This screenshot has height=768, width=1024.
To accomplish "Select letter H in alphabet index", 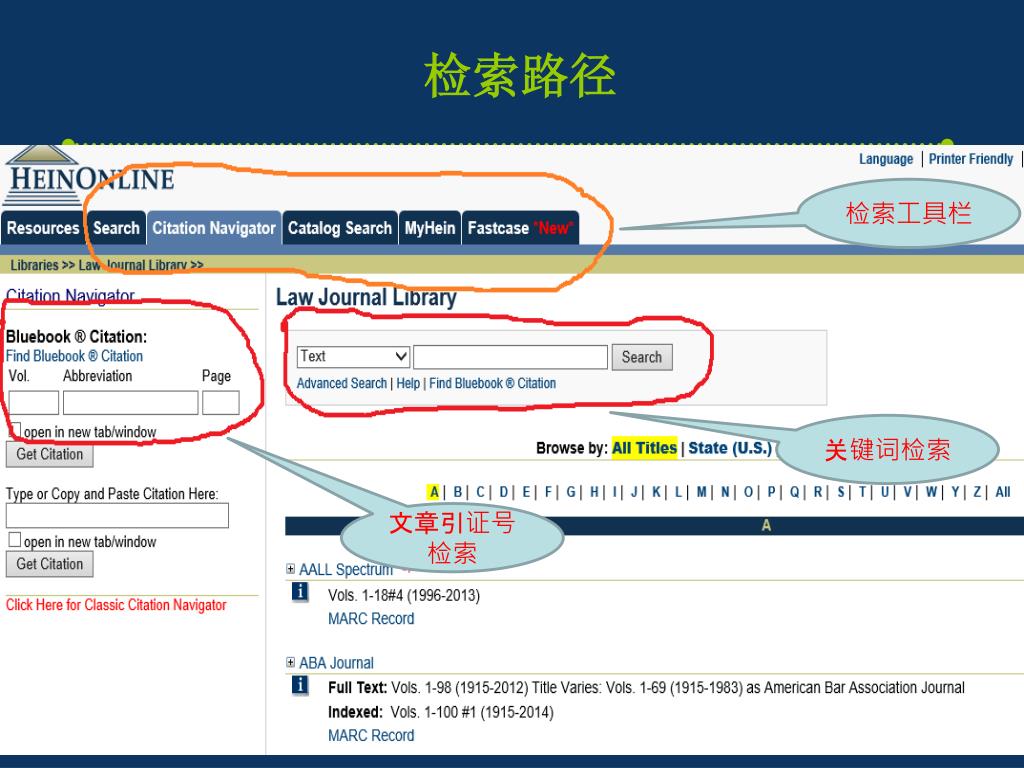I will (x=594, y=492).
